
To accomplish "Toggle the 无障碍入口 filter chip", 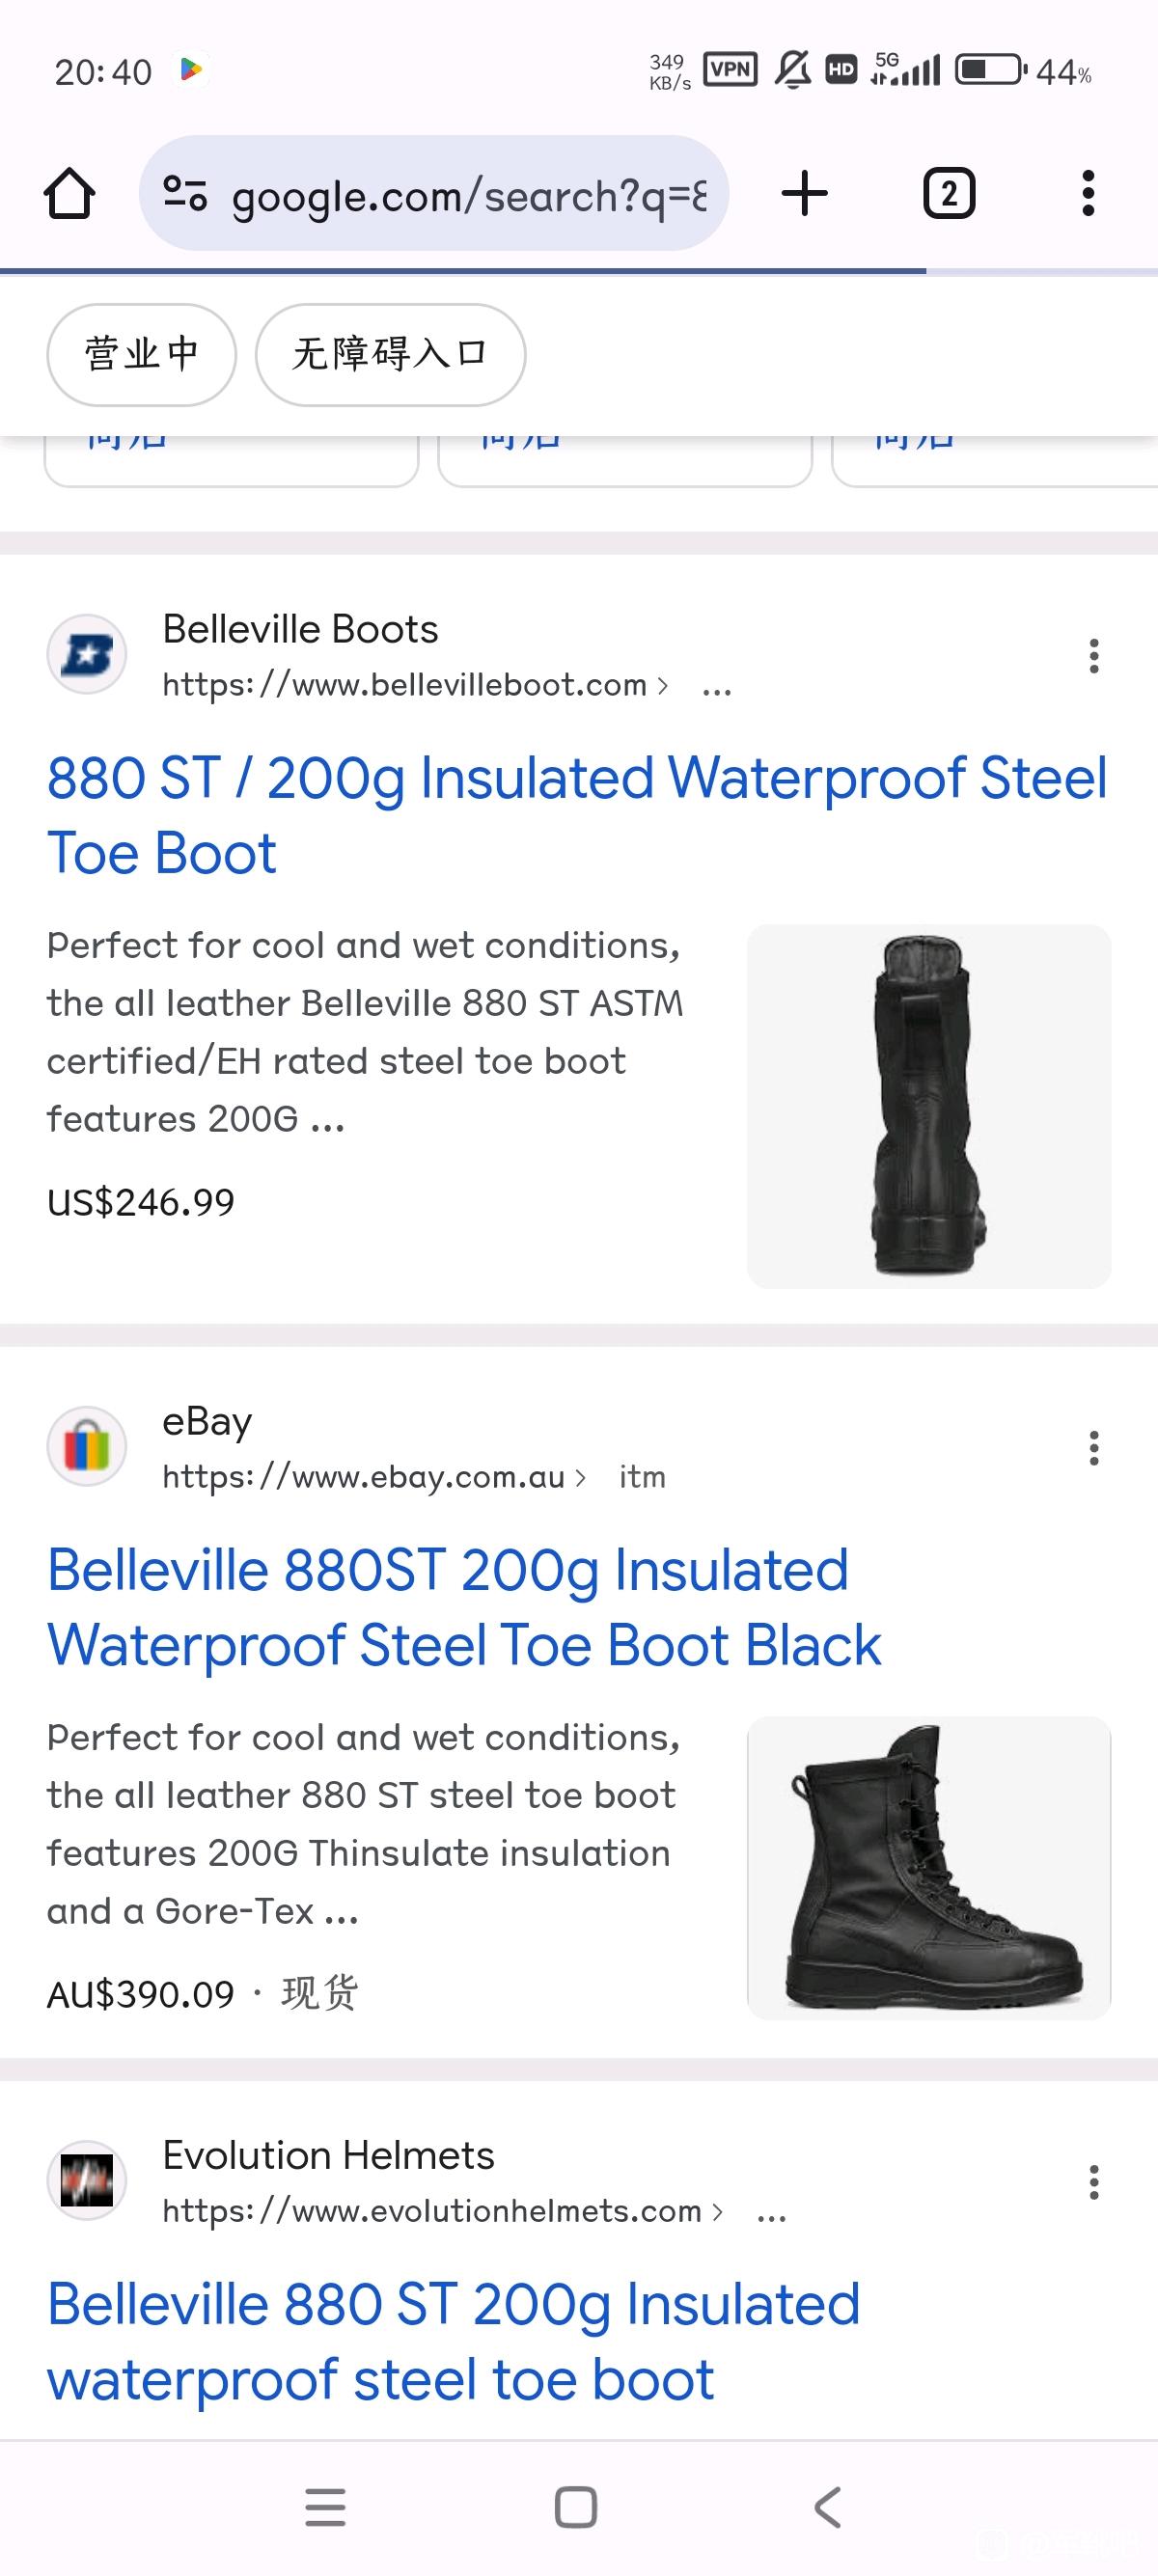I will (x=390, y=355).
